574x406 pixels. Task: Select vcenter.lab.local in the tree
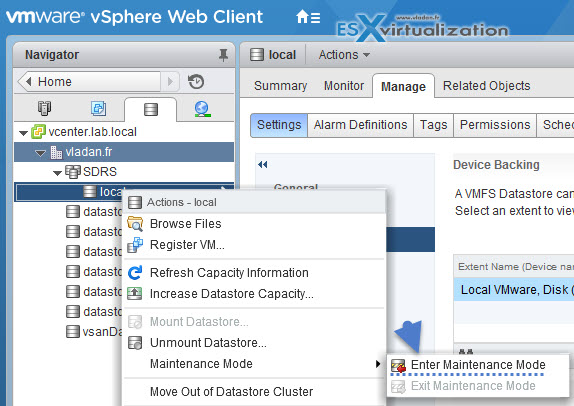(x=92, y=132)
